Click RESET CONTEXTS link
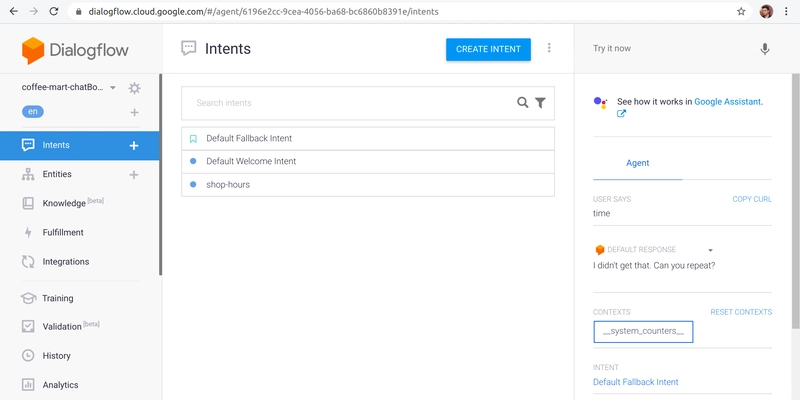The image size is (800, 400). [741, 312]
